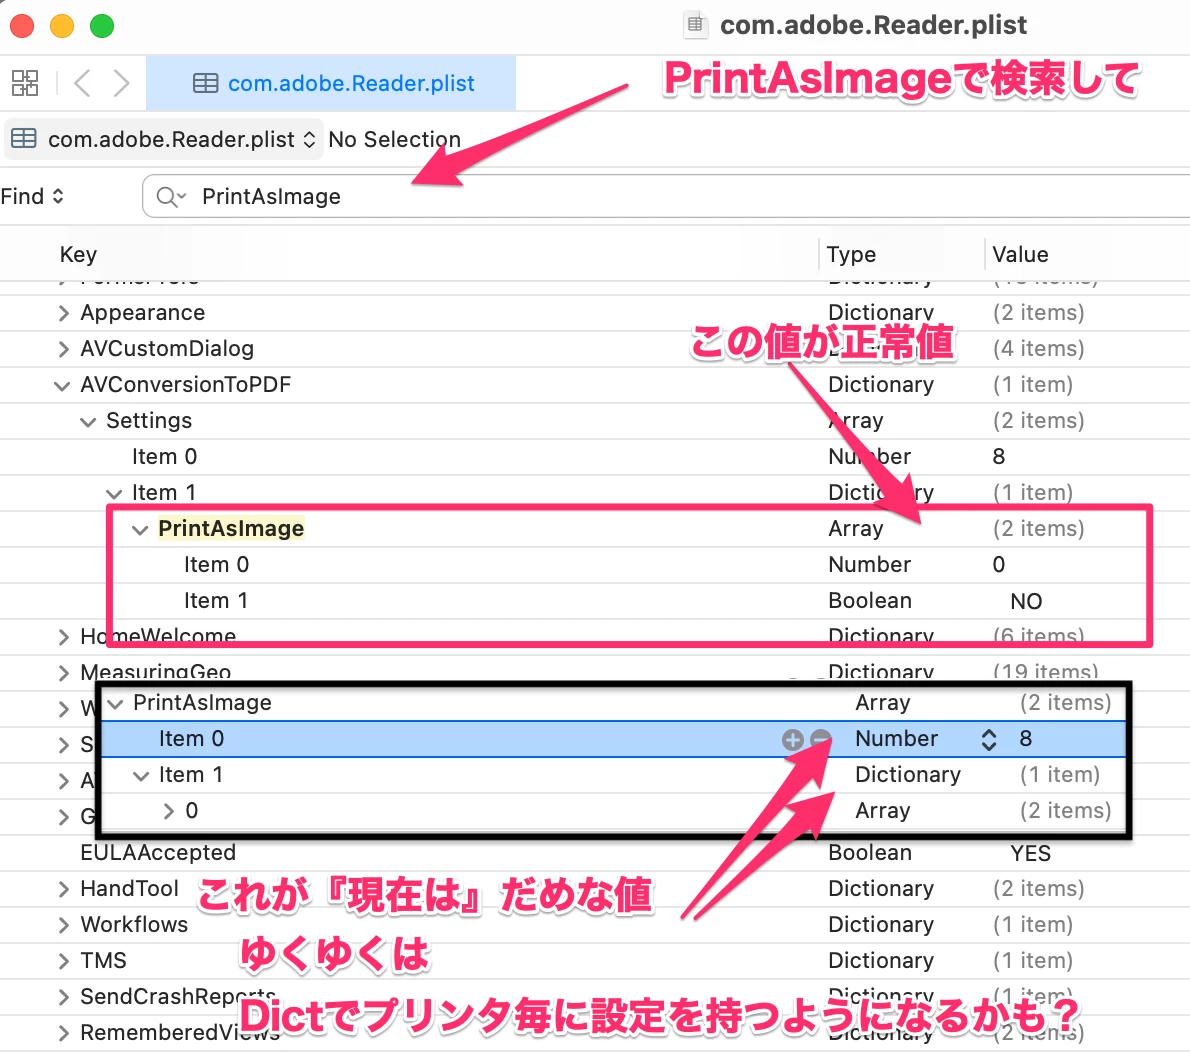Image resolution: width=1190 pixels, height=1054 pixels.
Task: Click the Value column header
Action: [x=1020, y=254]
